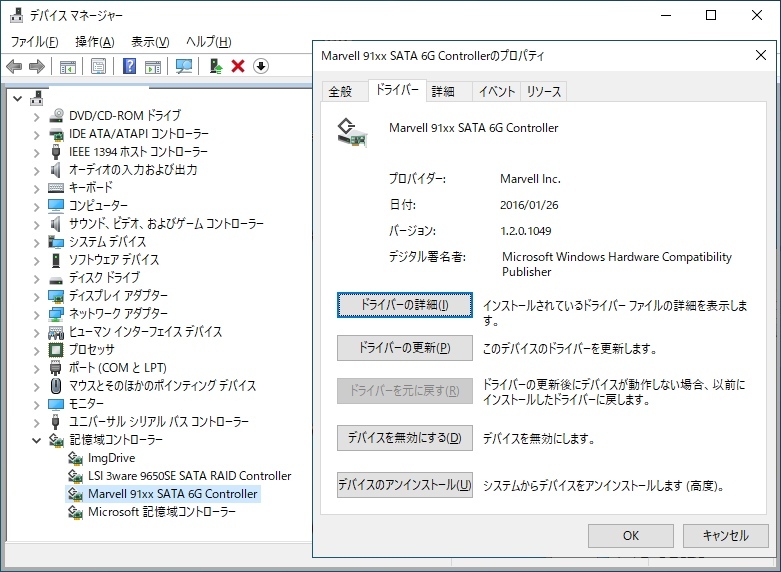Click the speaker icon beside オーディオの入力および出力
Screen dimensions: 781x572
tap(56, 170)
